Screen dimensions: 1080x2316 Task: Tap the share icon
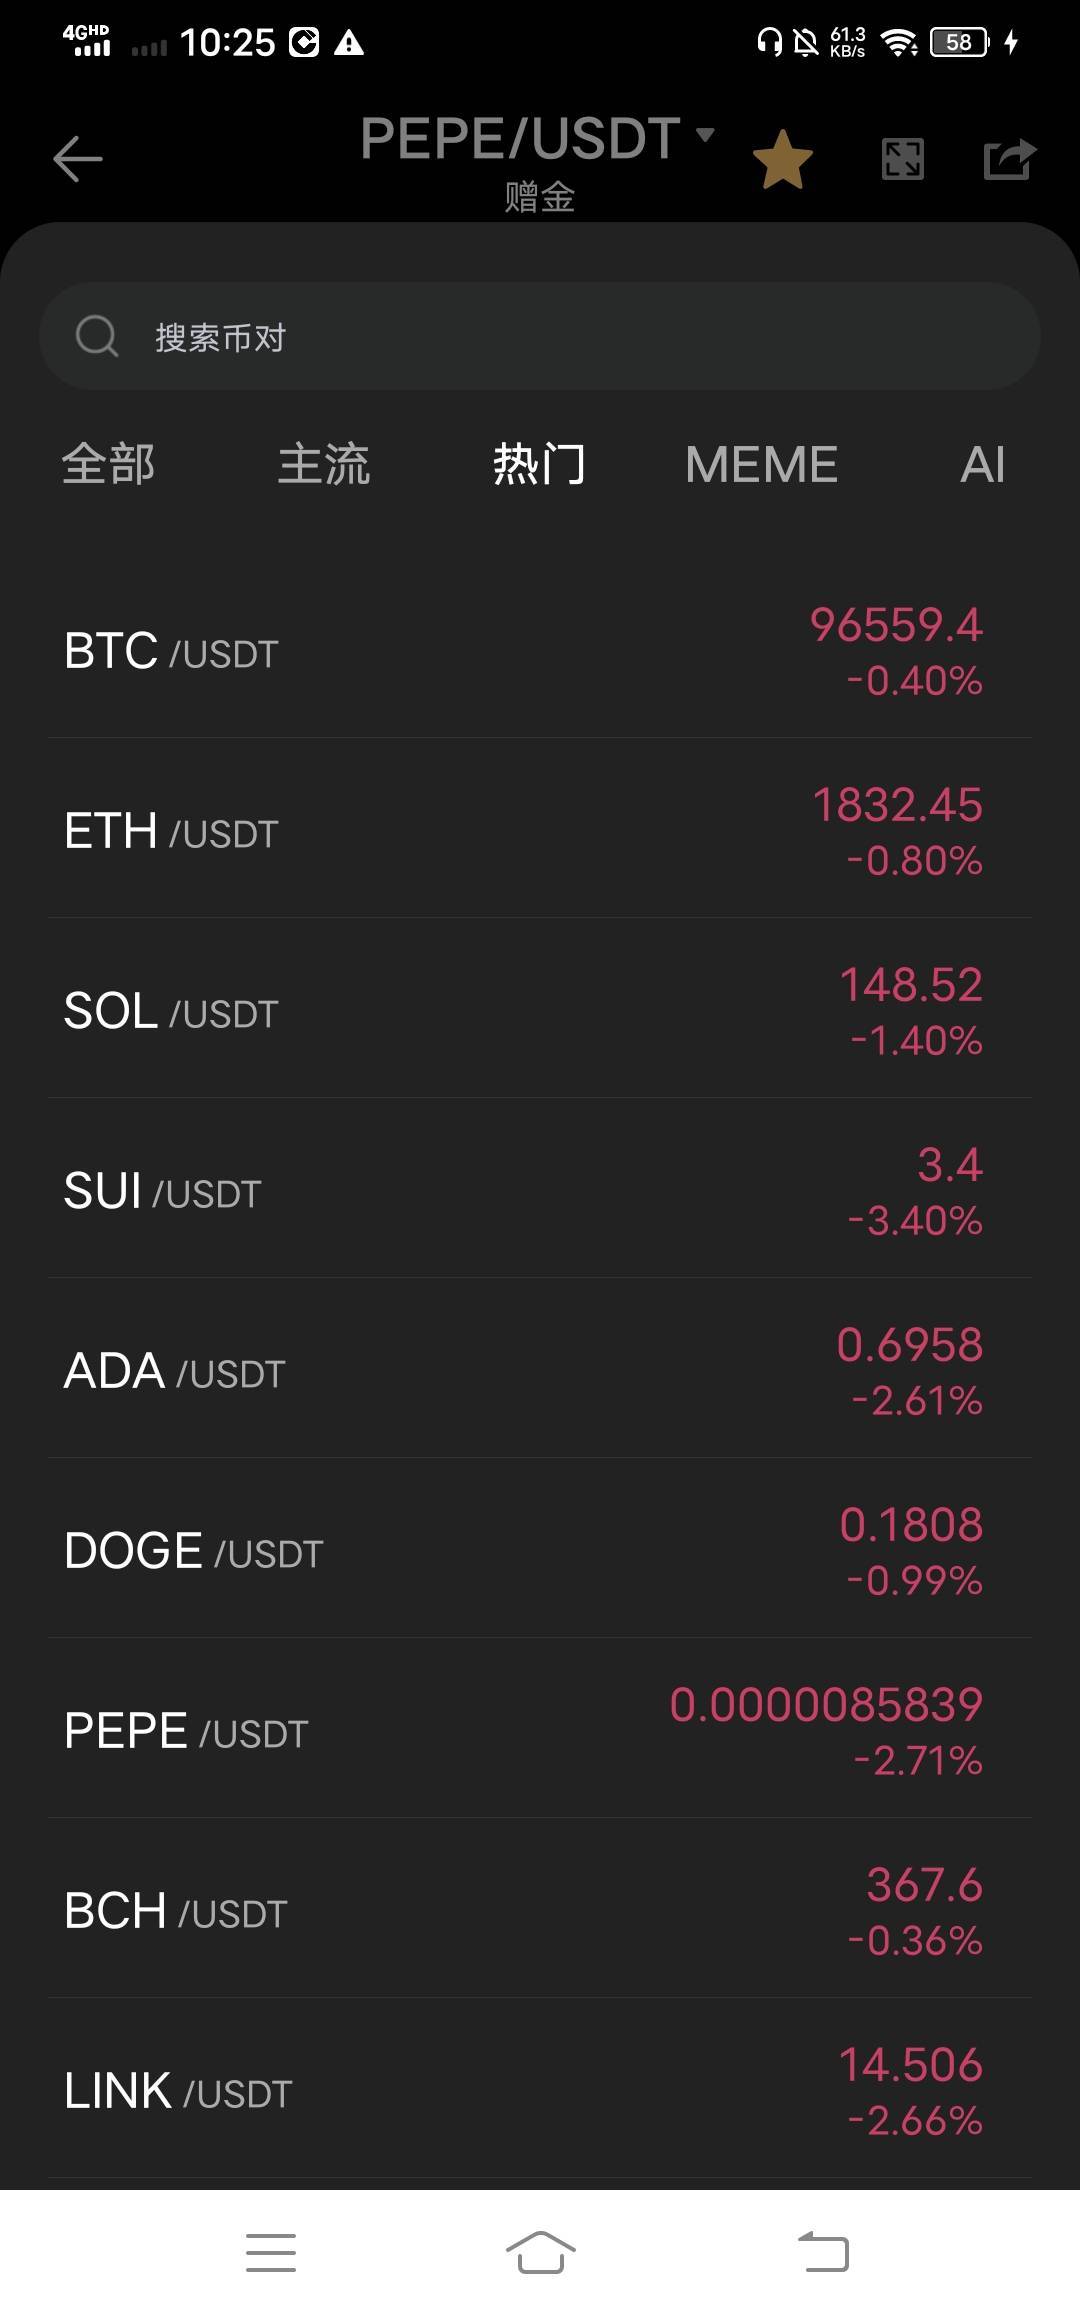point(1010,159)
